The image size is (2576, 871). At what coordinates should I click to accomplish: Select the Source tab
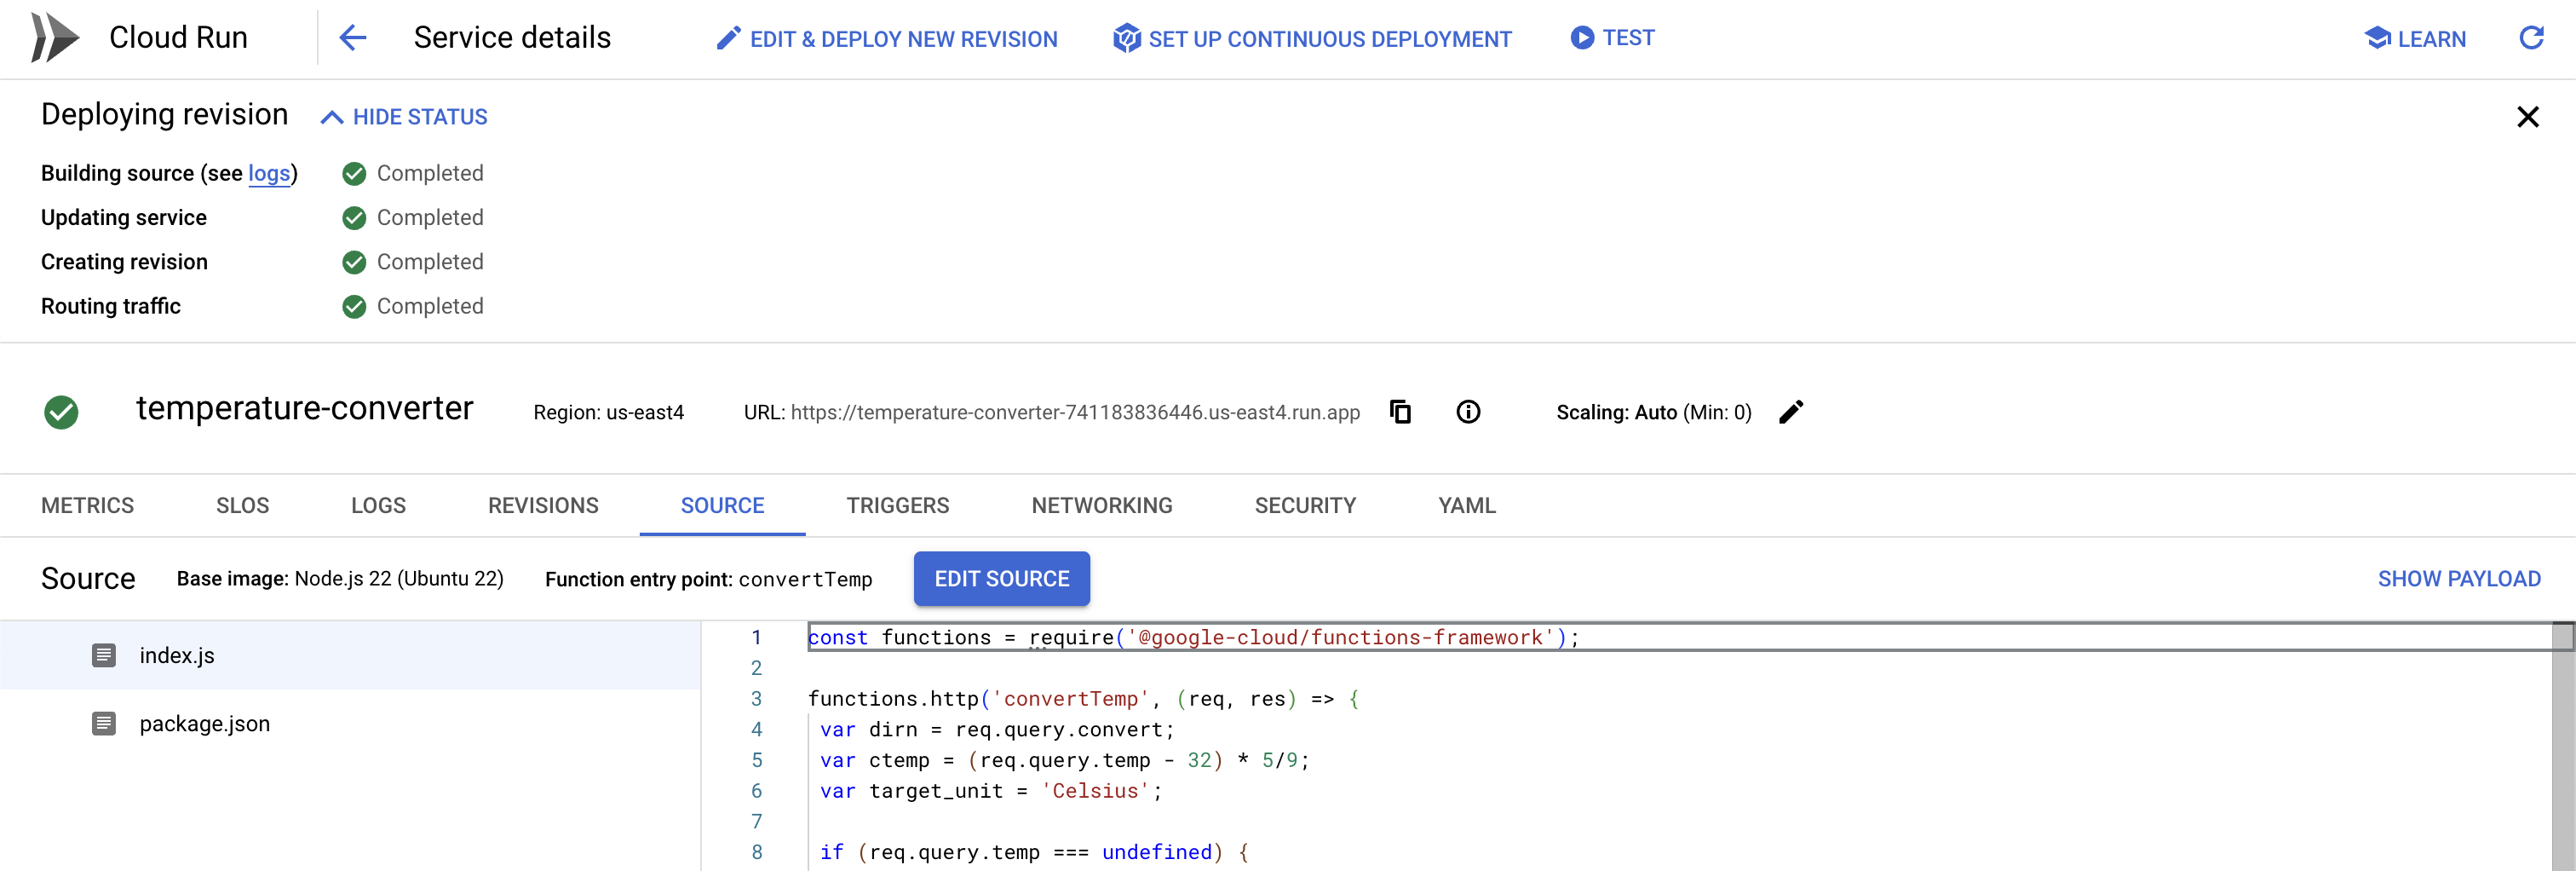(x=722, y=505)
